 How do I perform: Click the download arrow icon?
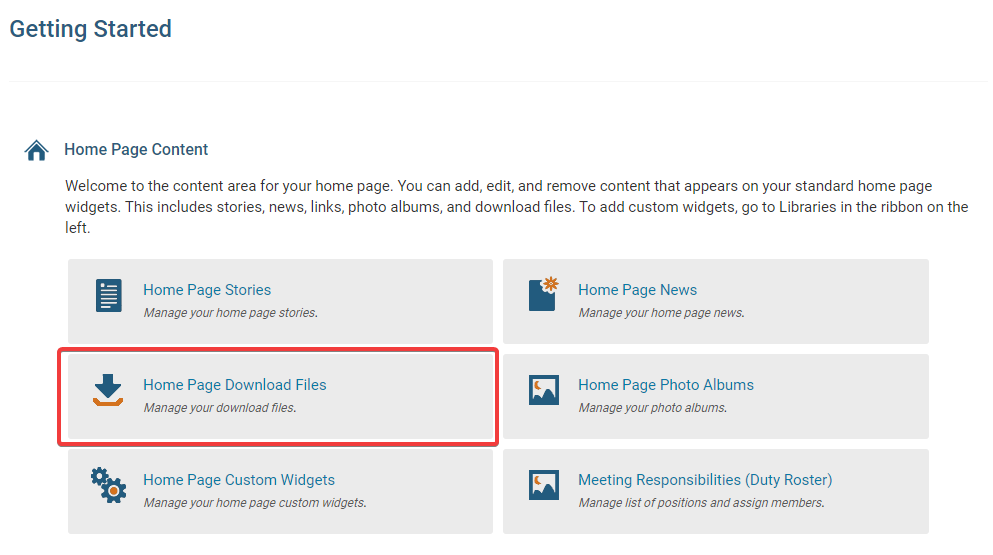(108, 390)
